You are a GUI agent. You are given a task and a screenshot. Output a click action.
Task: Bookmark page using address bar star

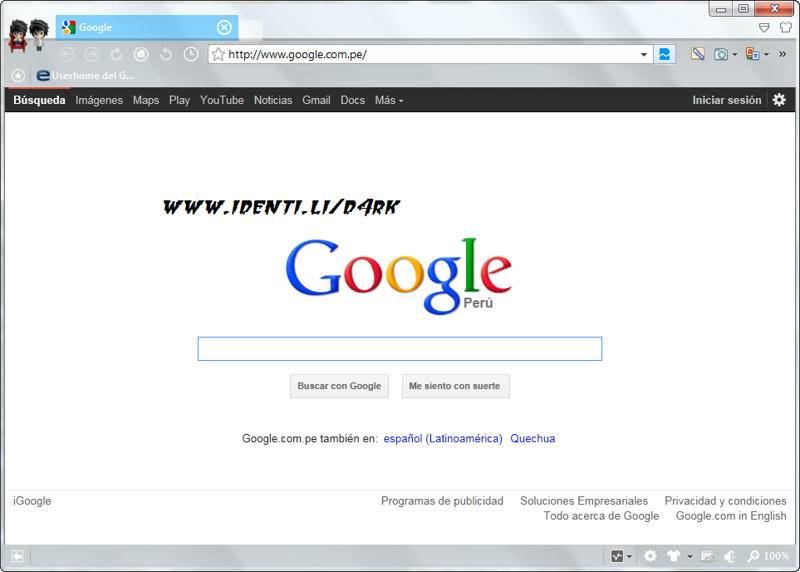click(218, 54)
